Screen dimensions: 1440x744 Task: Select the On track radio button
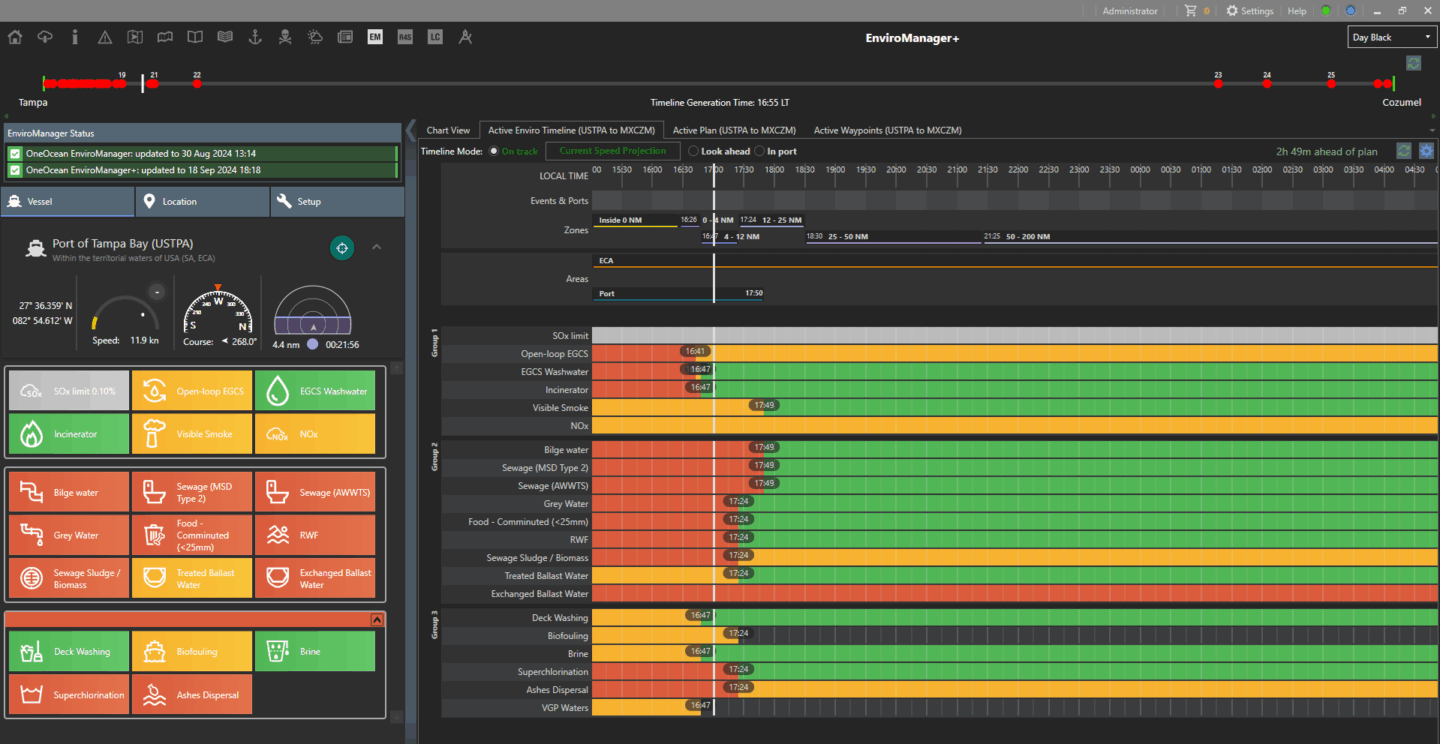pos(493,151)
